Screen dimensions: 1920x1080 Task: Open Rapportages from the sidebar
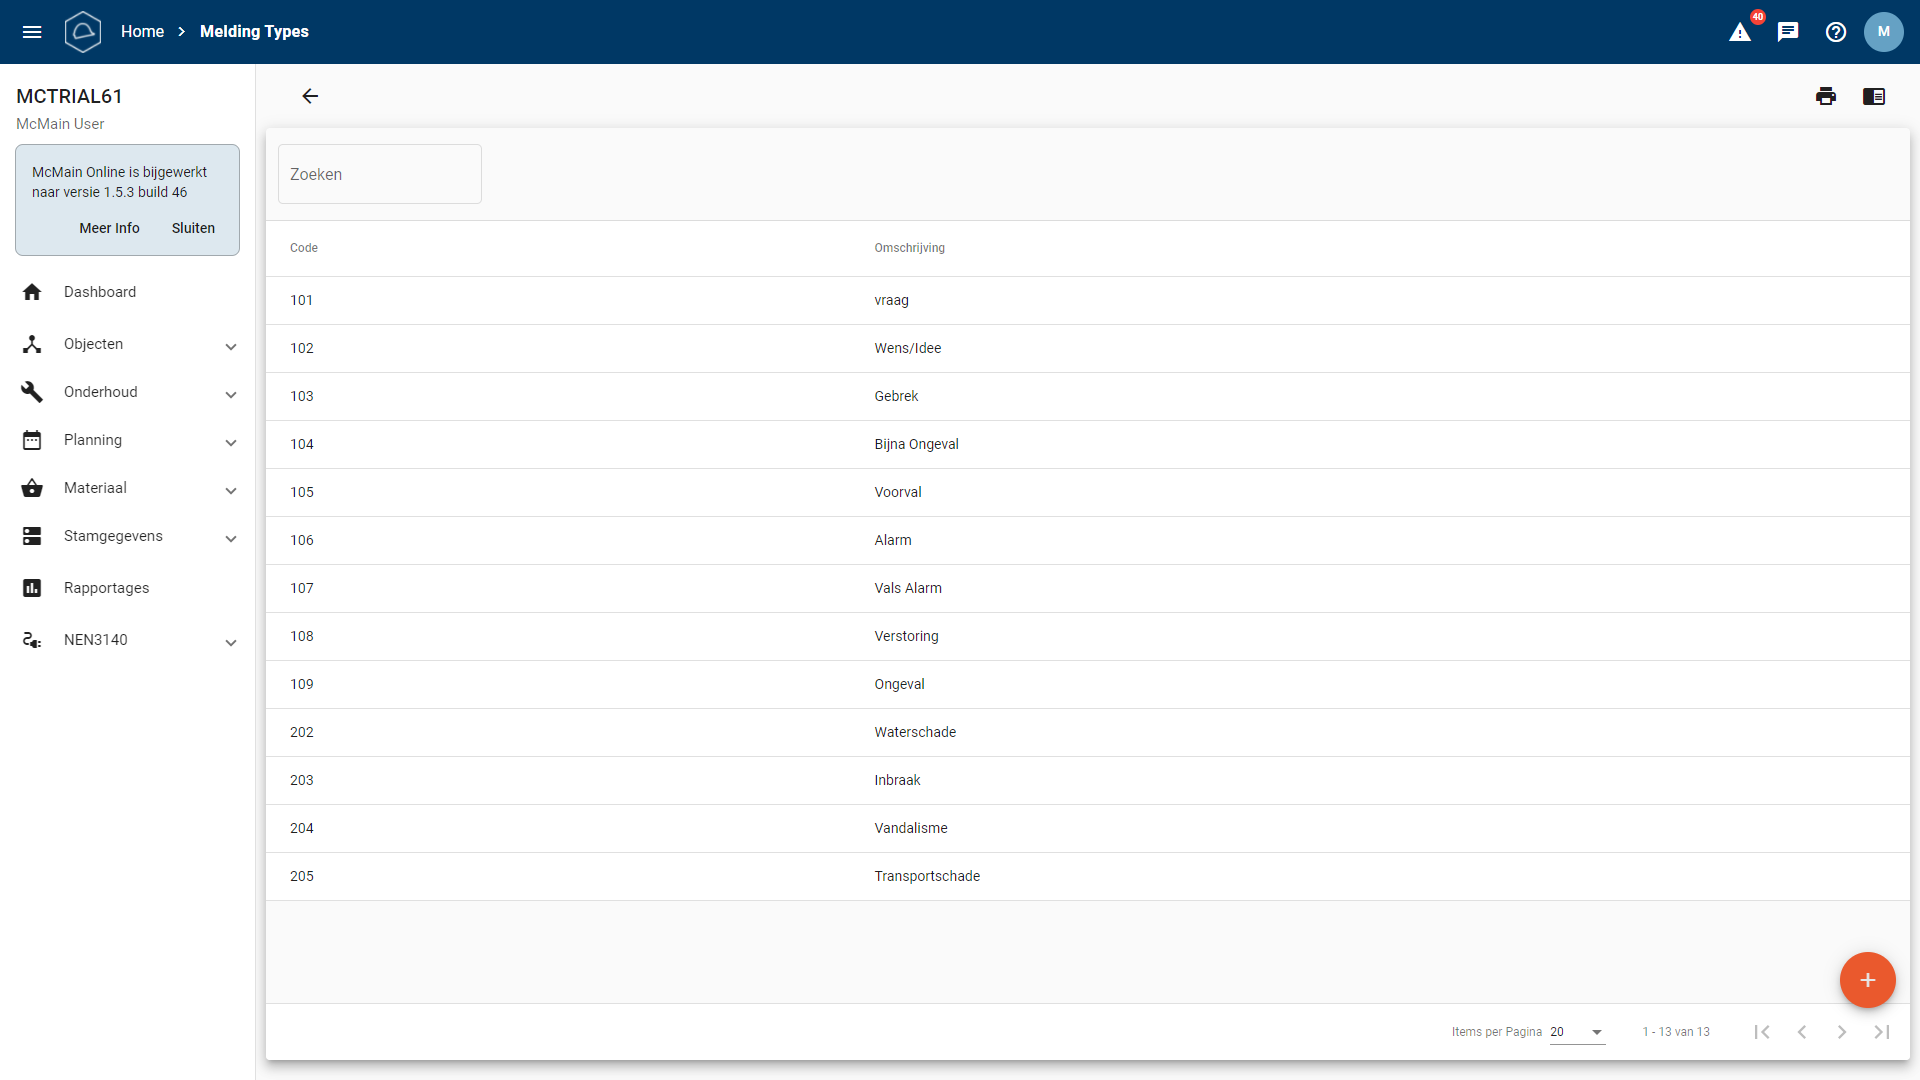(106, 588)
